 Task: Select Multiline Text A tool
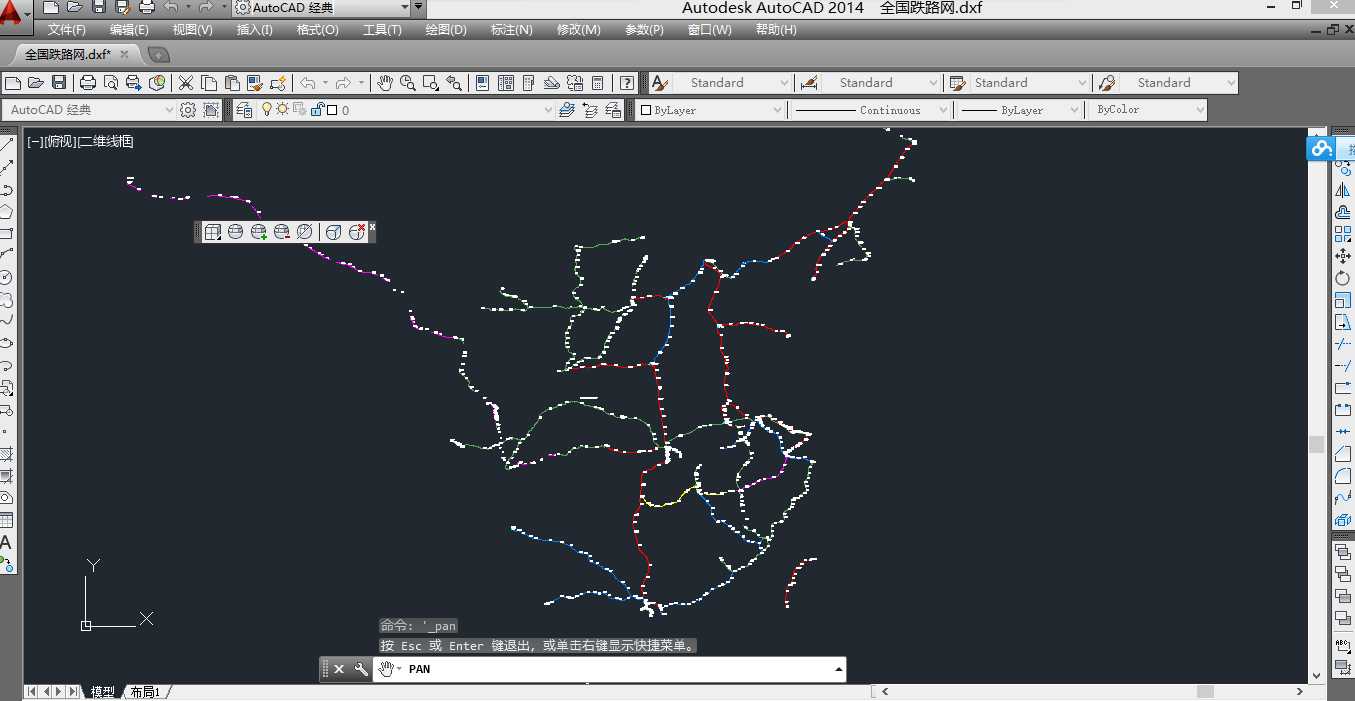(6, 543)
